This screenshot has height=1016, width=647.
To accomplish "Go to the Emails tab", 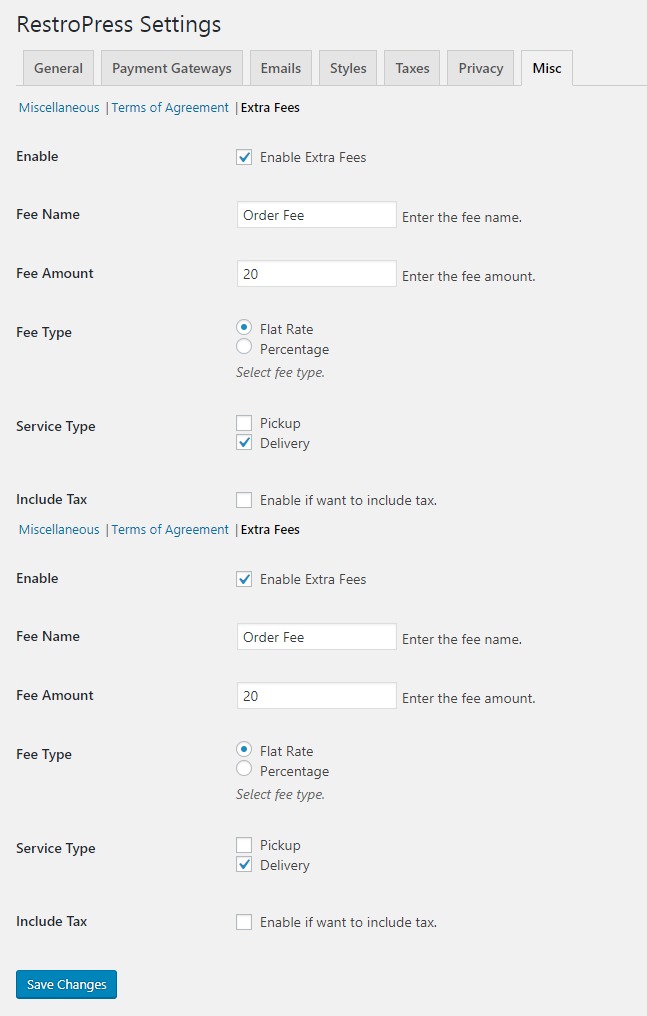I will click(281, 68).
